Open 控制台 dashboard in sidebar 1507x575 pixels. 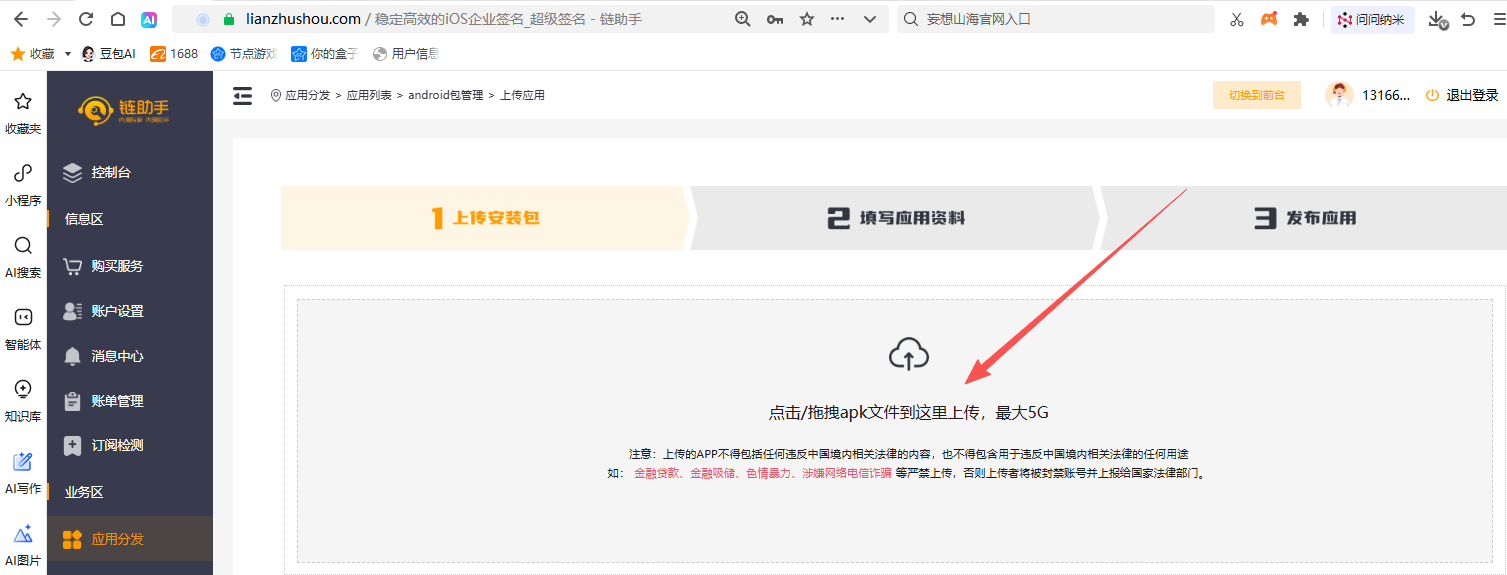point(110,172)
